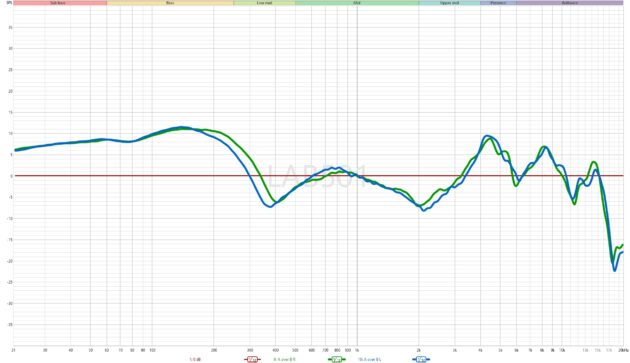Click the red legend label text
This screenshot has height=363, width=630.
point(195,359)
